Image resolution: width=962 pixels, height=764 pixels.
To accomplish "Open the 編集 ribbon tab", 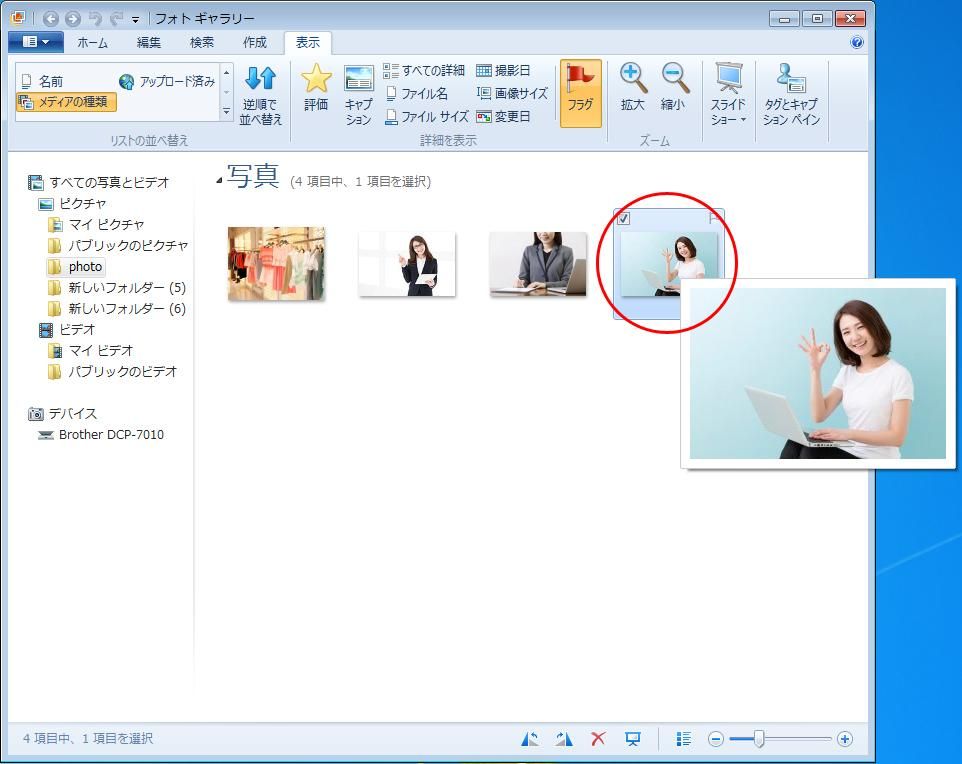I will (148, 42).
